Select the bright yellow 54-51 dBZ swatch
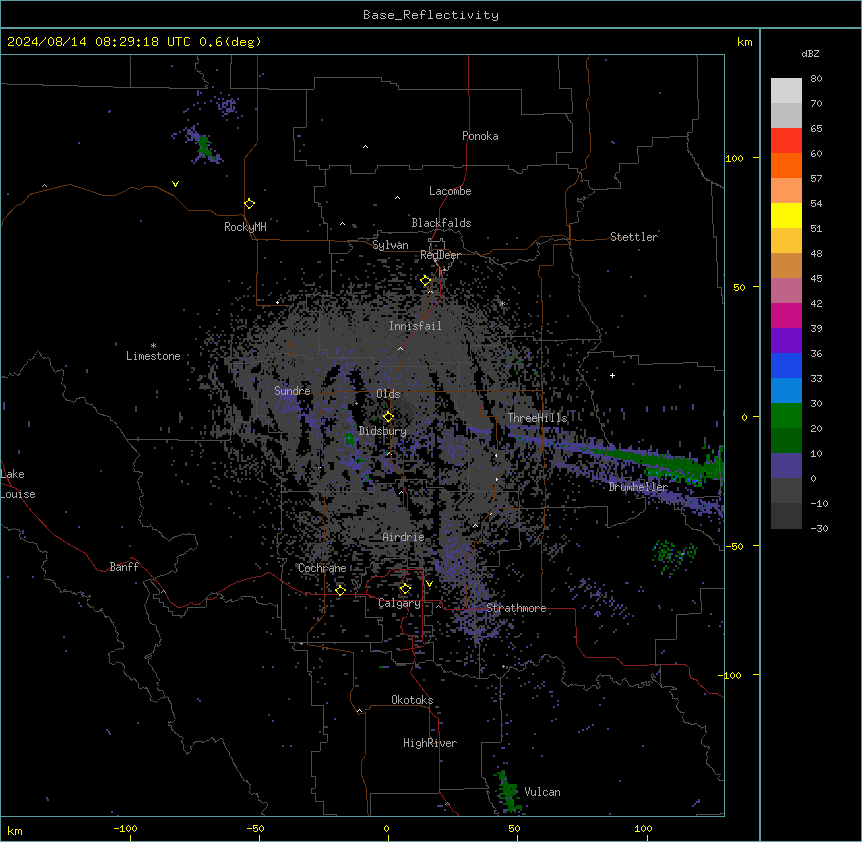 point(786,215)
